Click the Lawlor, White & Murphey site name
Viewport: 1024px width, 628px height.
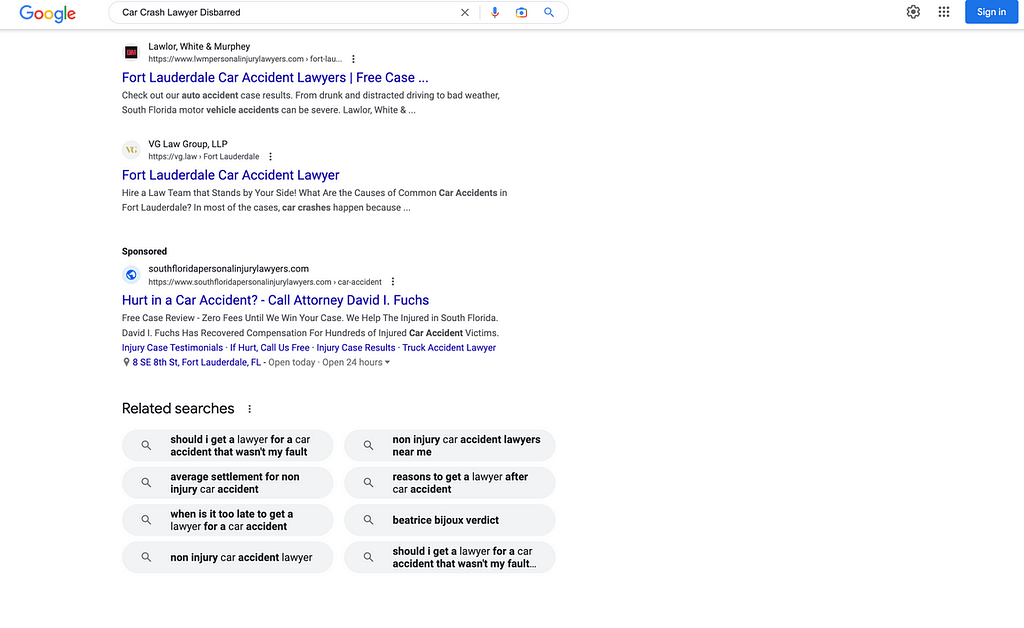(199, 46)
